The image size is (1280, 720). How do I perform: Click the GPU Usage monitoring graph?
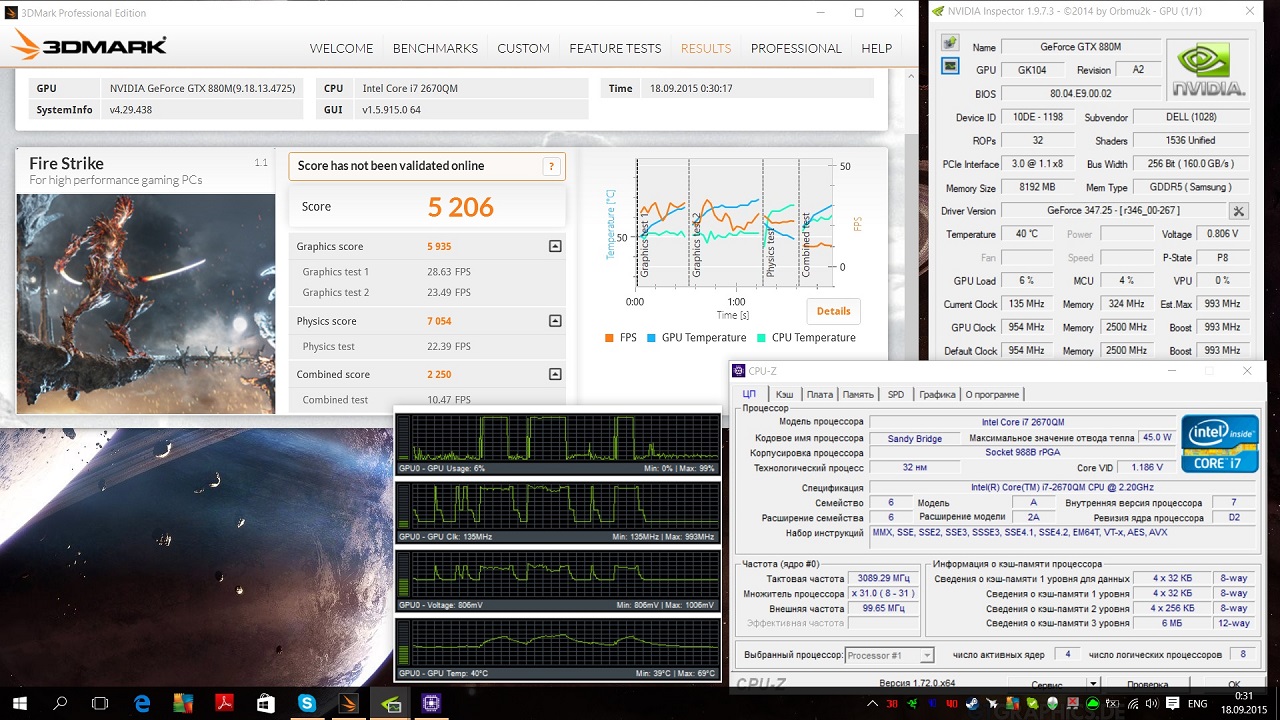(558, 444)
